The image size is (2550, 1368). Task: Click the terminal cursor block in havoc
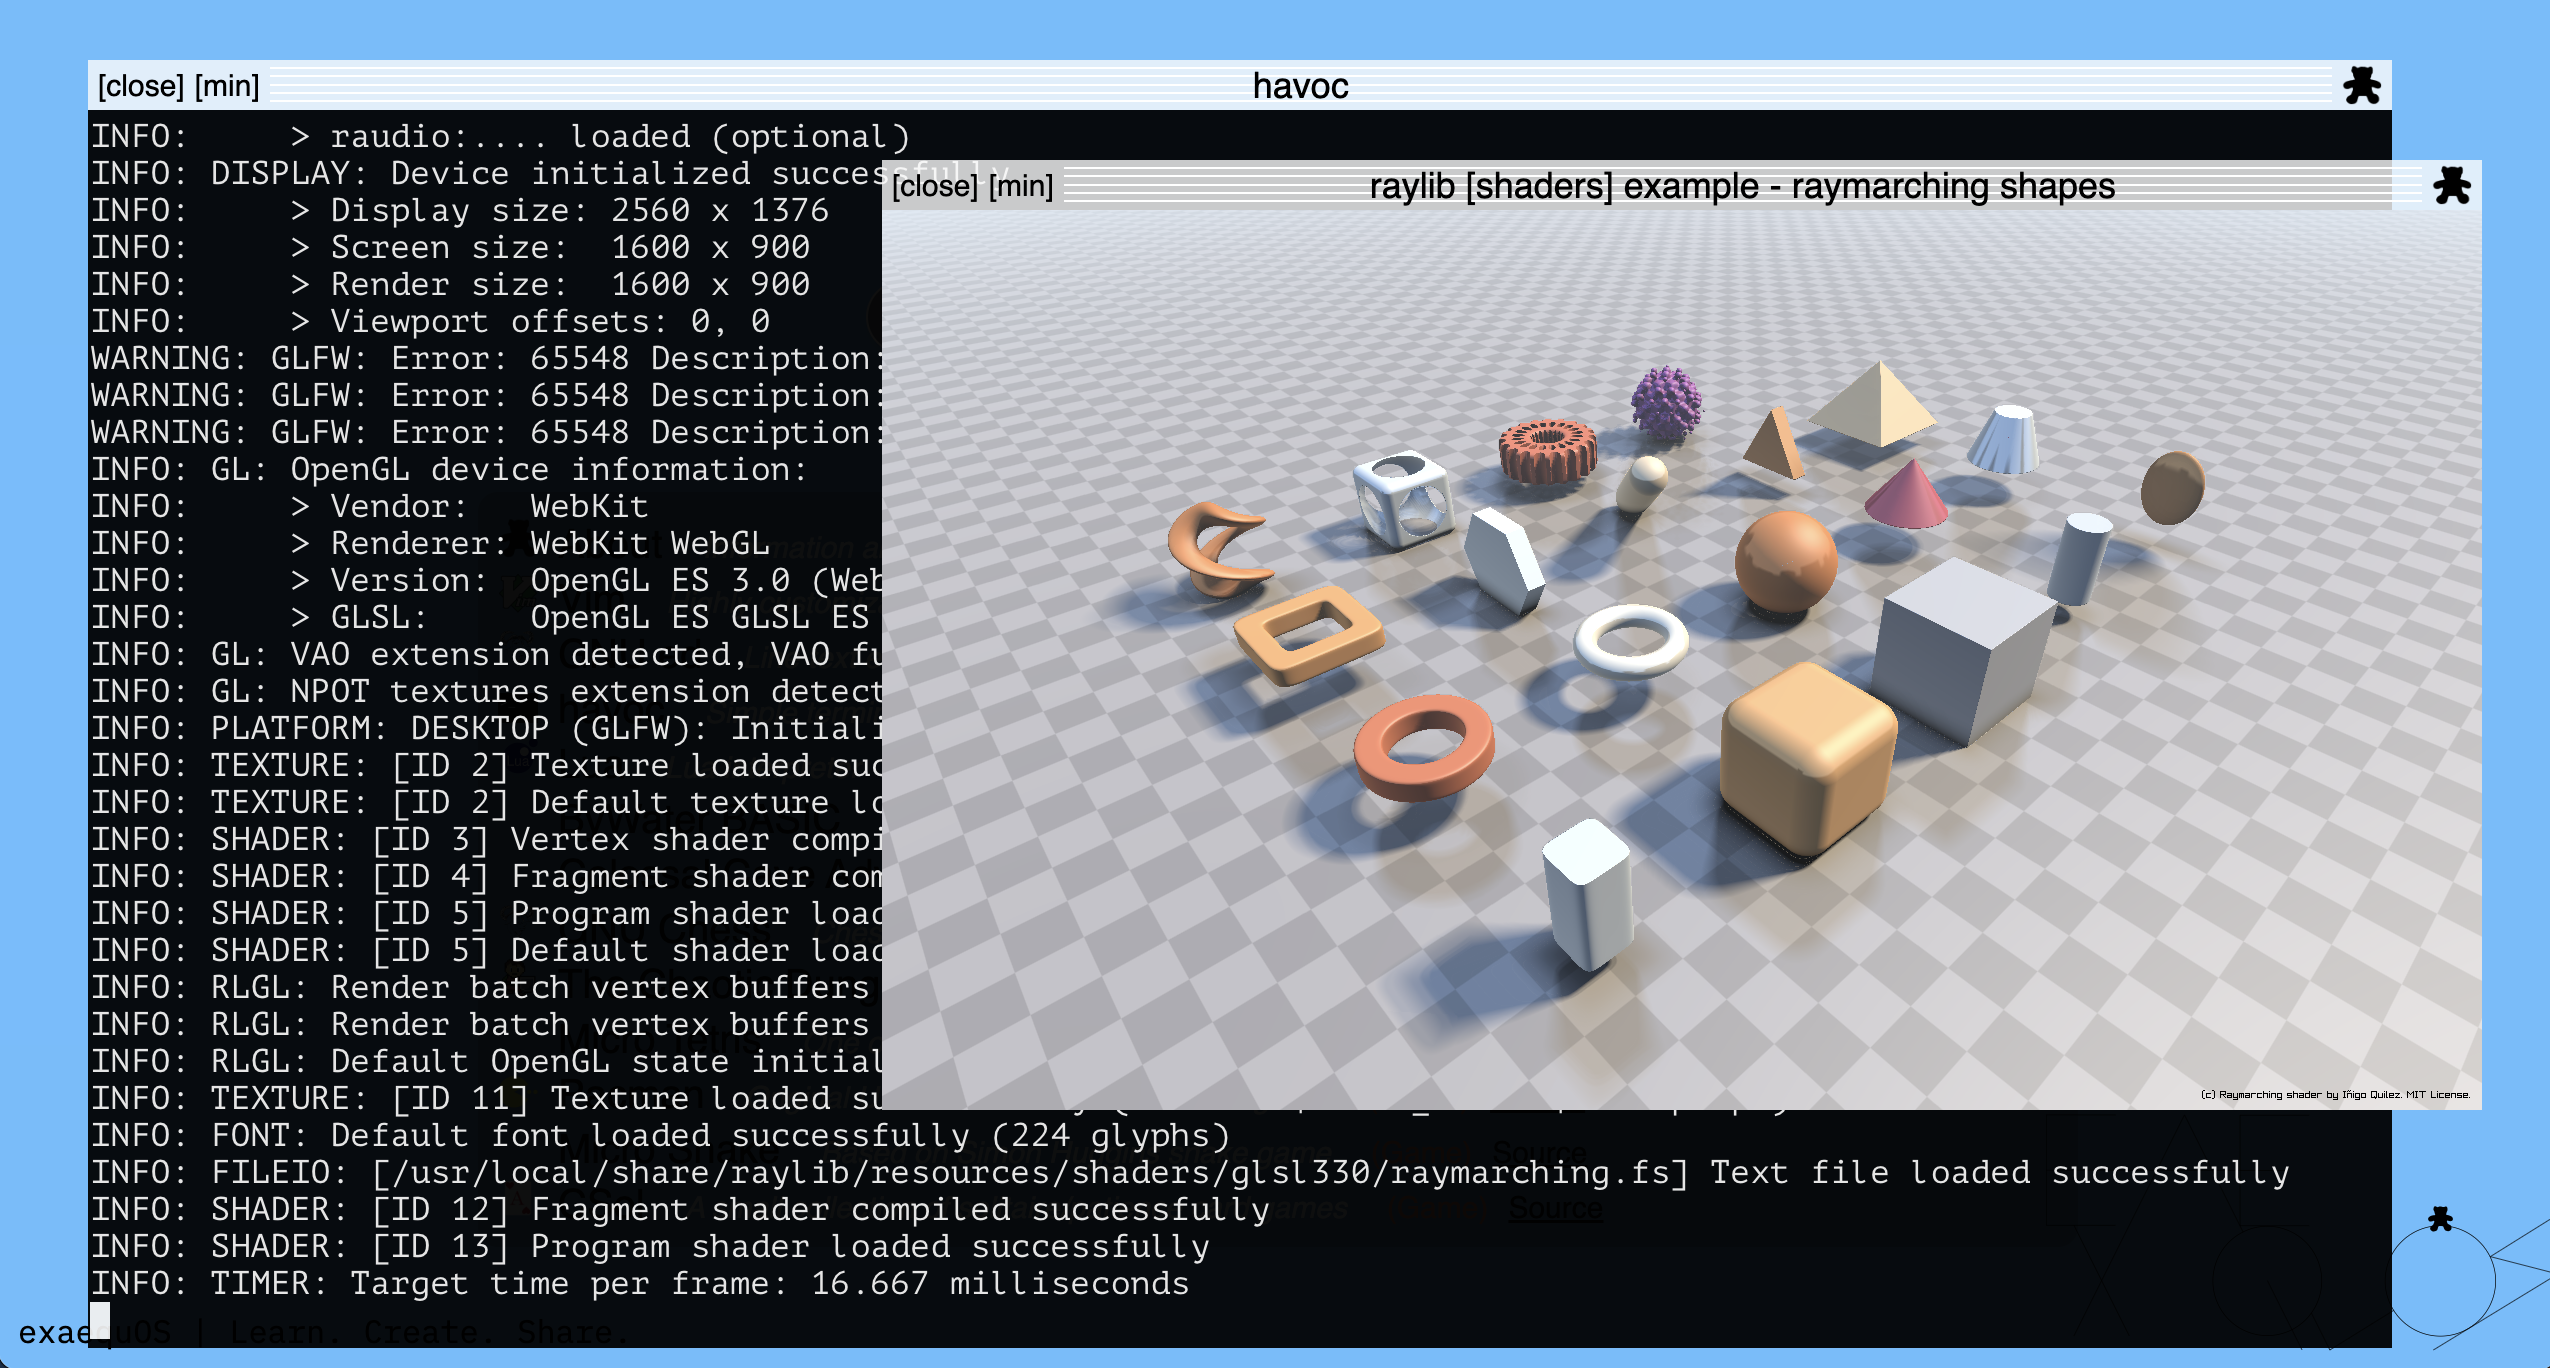coord(100,1320)
